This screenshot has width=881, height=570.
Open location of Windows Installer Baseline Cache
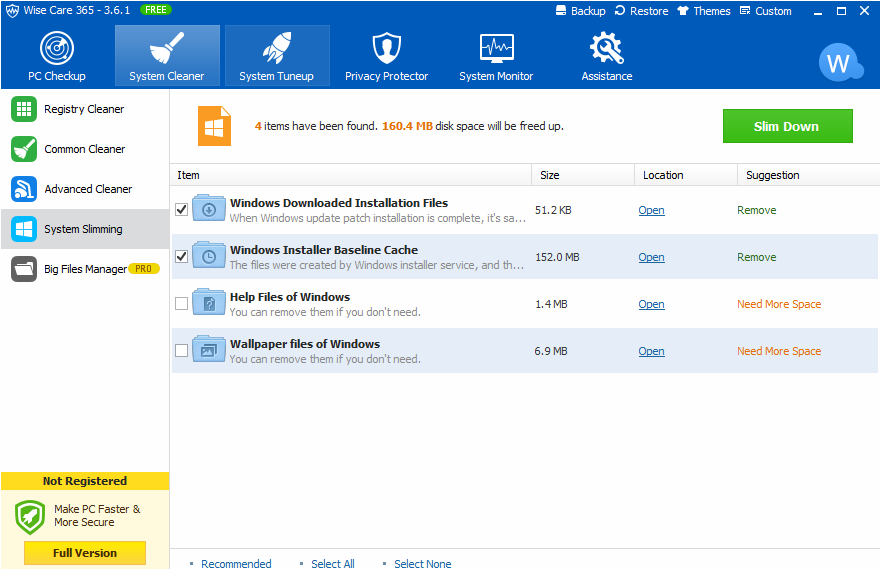651,257
